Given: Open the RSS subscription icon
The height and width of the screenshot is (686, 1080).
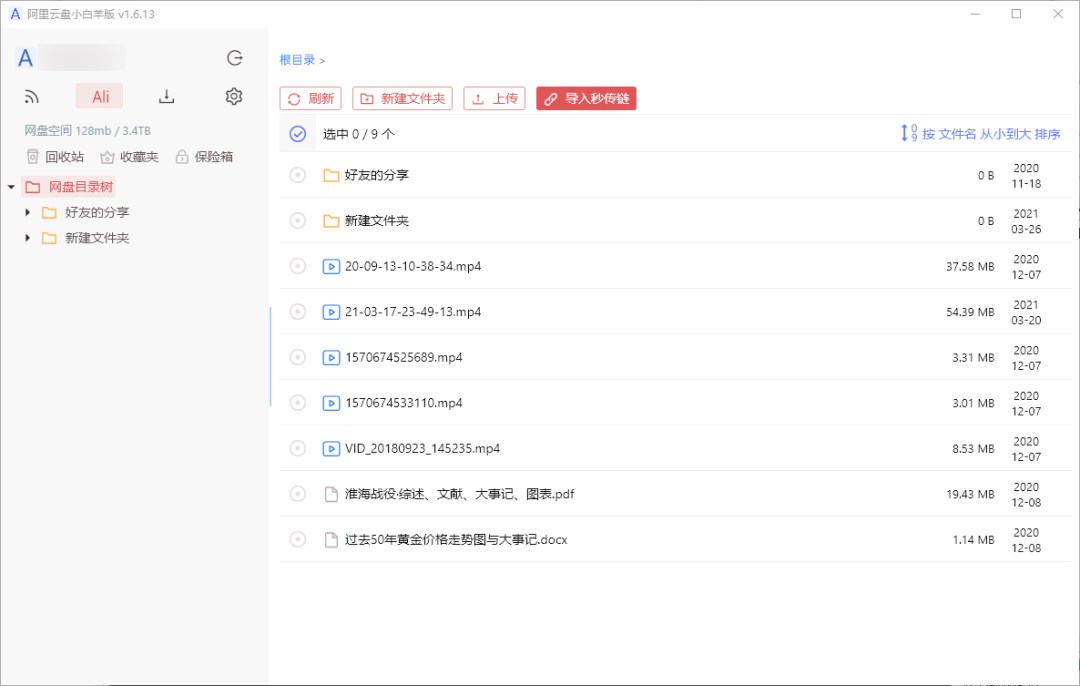Looking at the screenshot, I should [32, 96].
